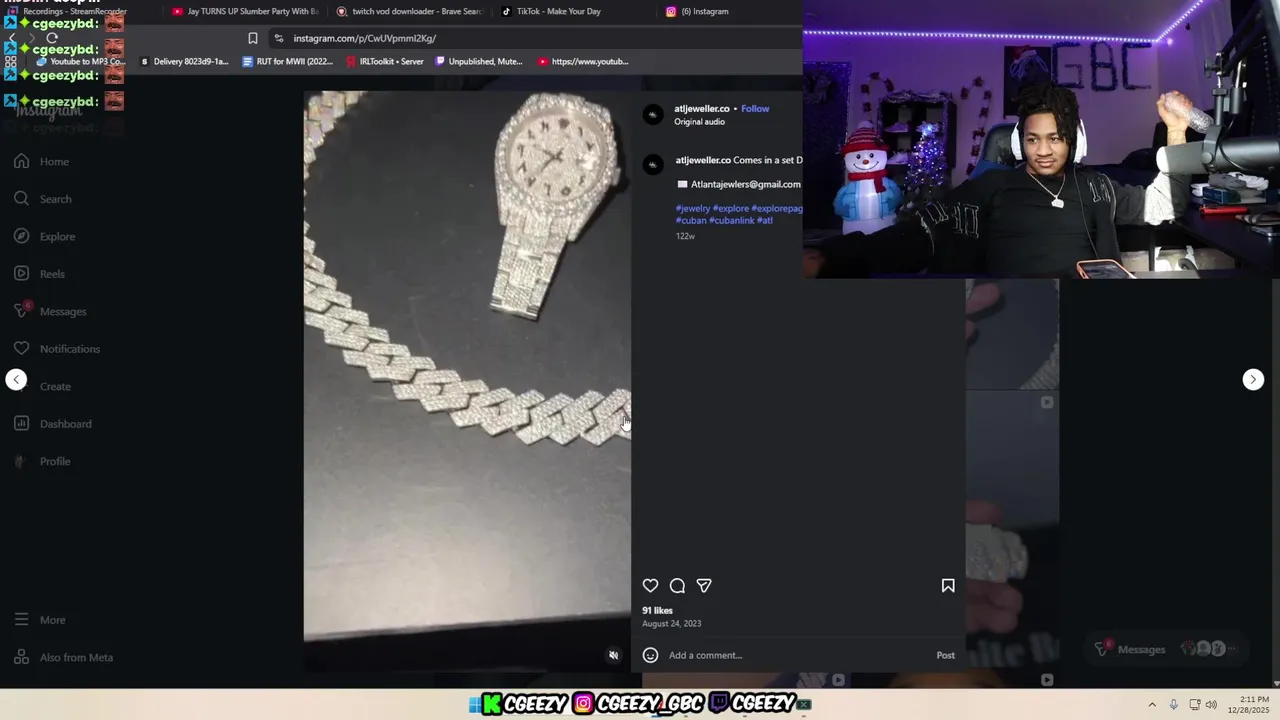This screenshot has height=720, width=1280.
Task: Open the taskbar microphone icon
Action: [1174, 704]
